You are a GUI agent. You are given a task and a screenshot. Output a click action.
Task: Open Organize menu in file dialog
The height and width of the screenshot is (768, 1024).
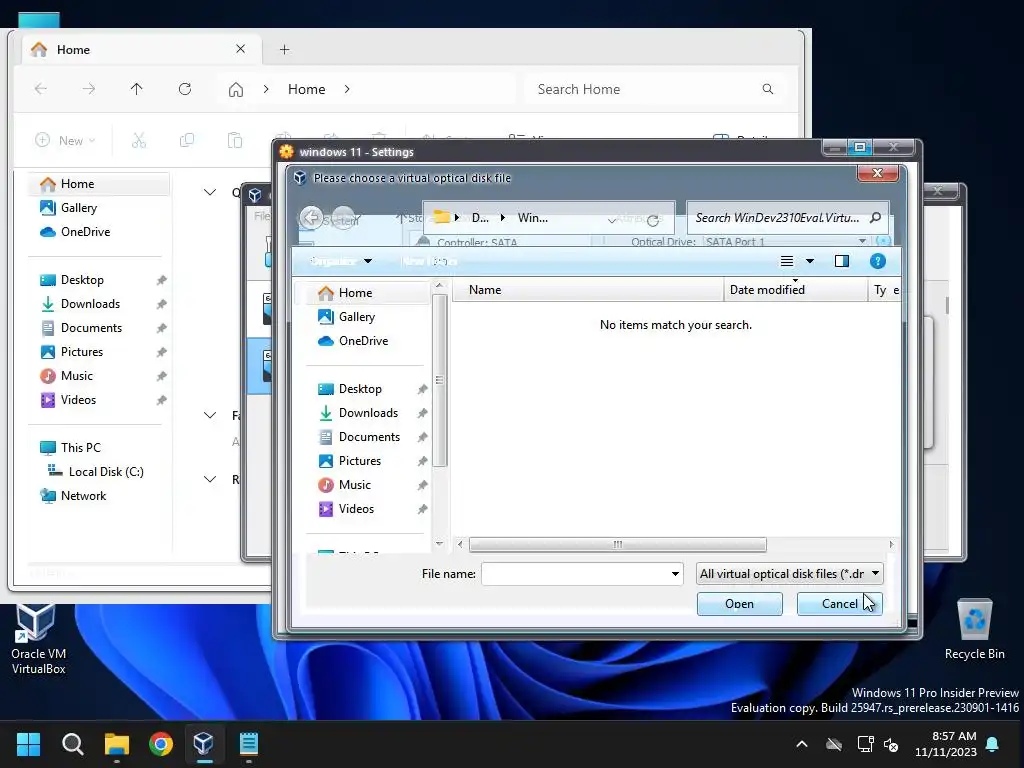coord(340,261)
